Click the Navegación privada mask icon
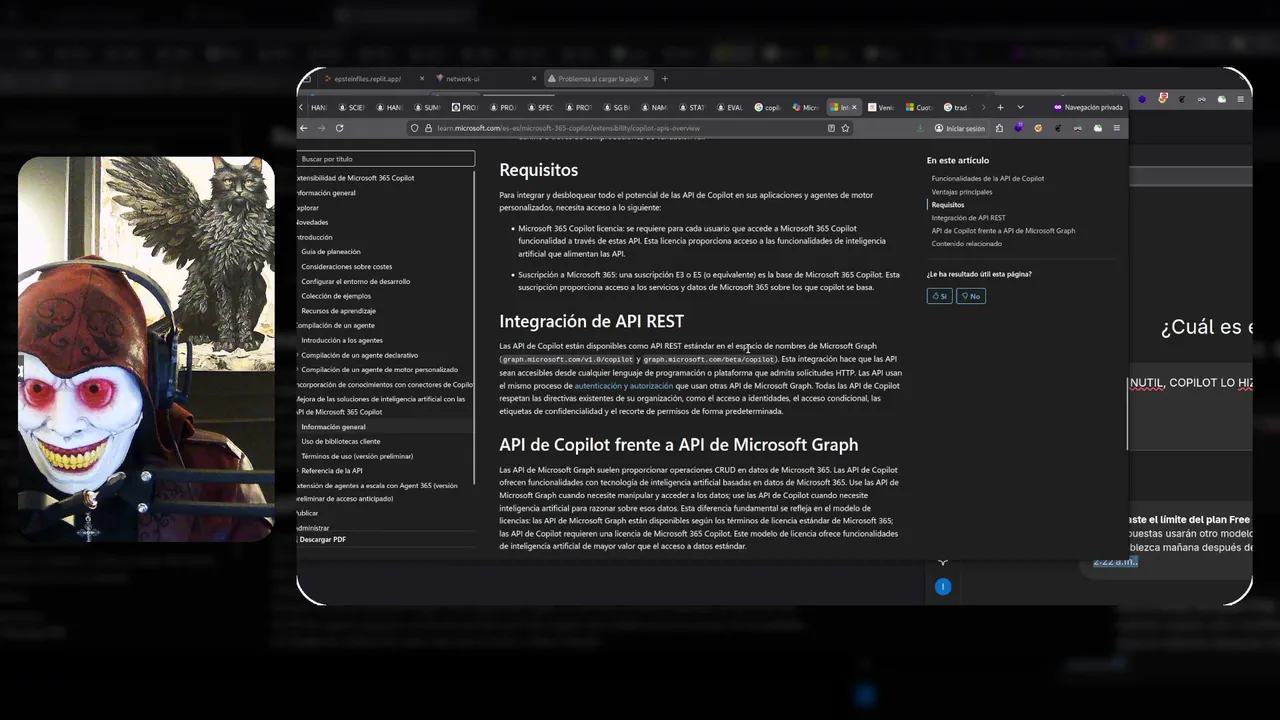The height and width of the screenshot is (720, 1280). point(1058,107)
